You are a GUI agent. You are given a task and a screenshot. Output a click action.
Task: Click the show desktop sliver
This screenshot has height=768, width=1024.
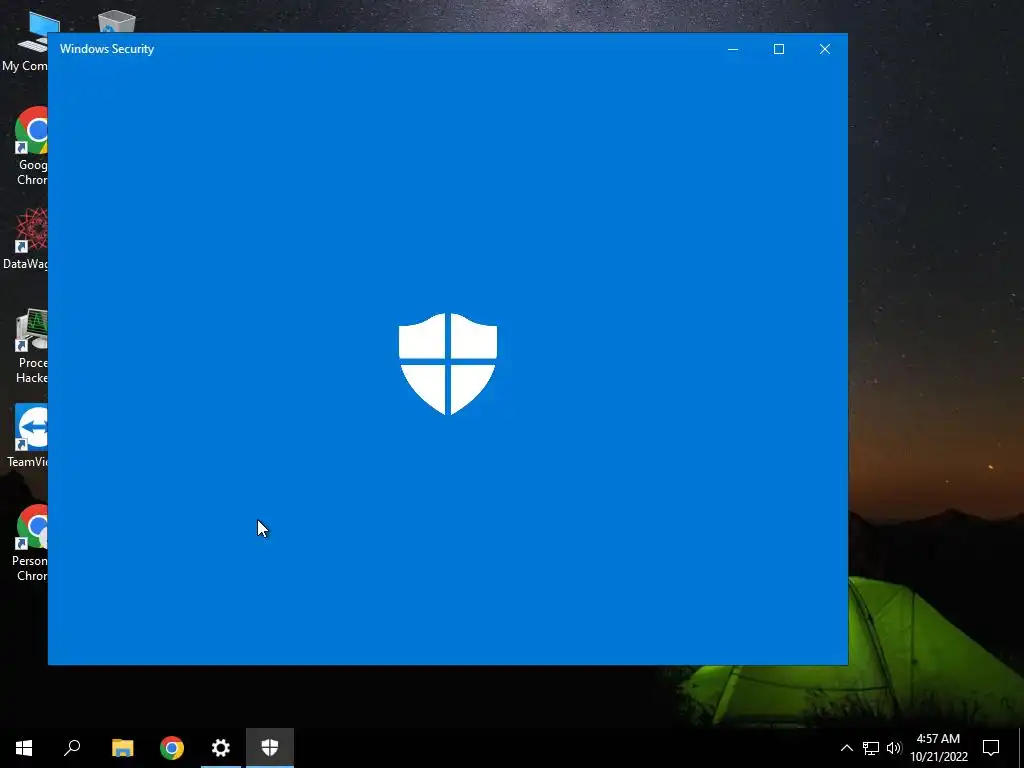click(x=1021, y=748)
